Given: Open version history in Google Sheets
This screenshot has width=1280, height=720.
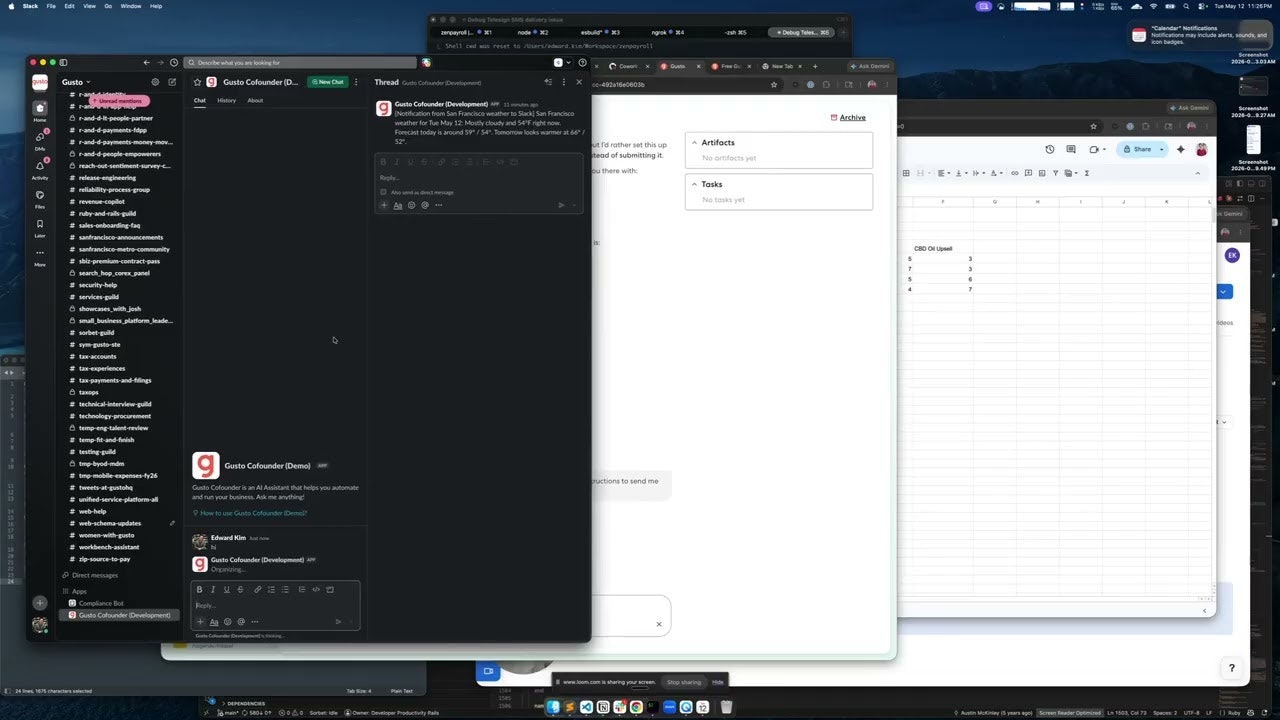Looking at the screenshot, I should click(x=1050, y=149).
